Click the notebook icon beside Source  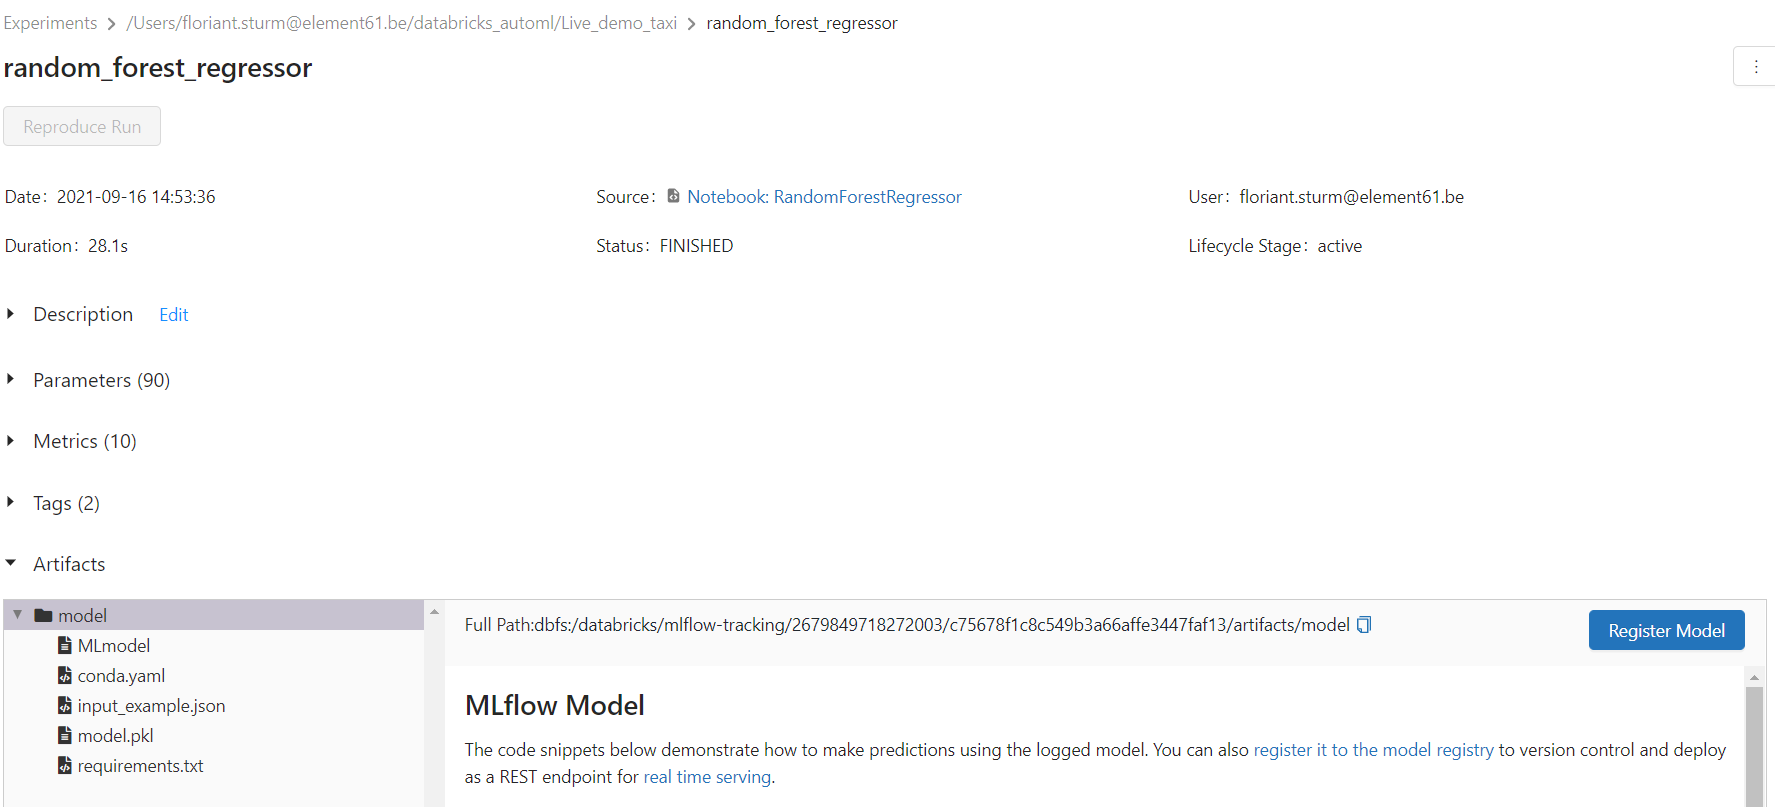tap(673, 196)
